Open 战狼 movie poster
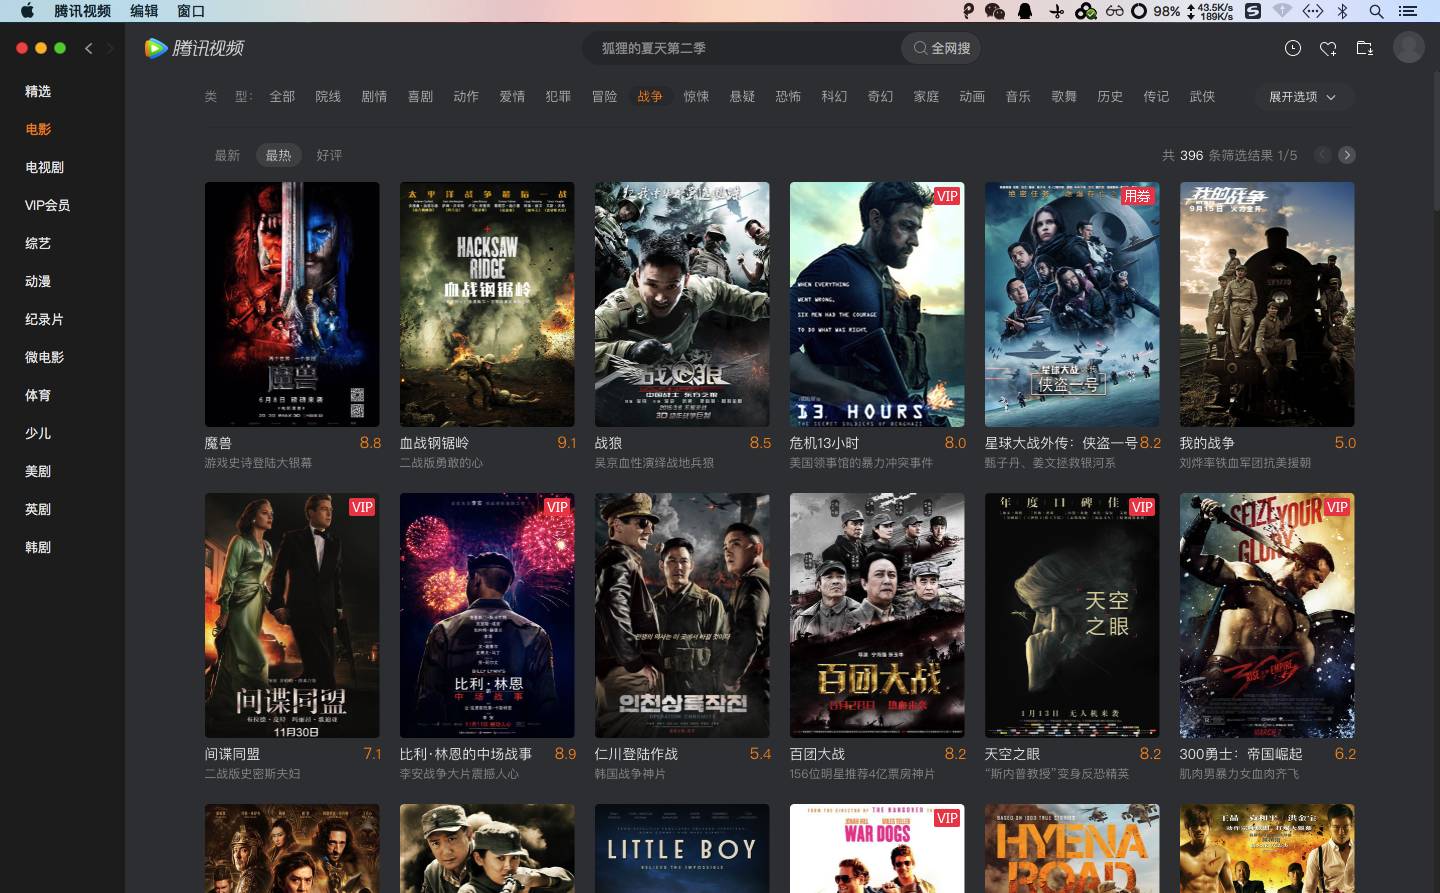 (x=682, y=304)
